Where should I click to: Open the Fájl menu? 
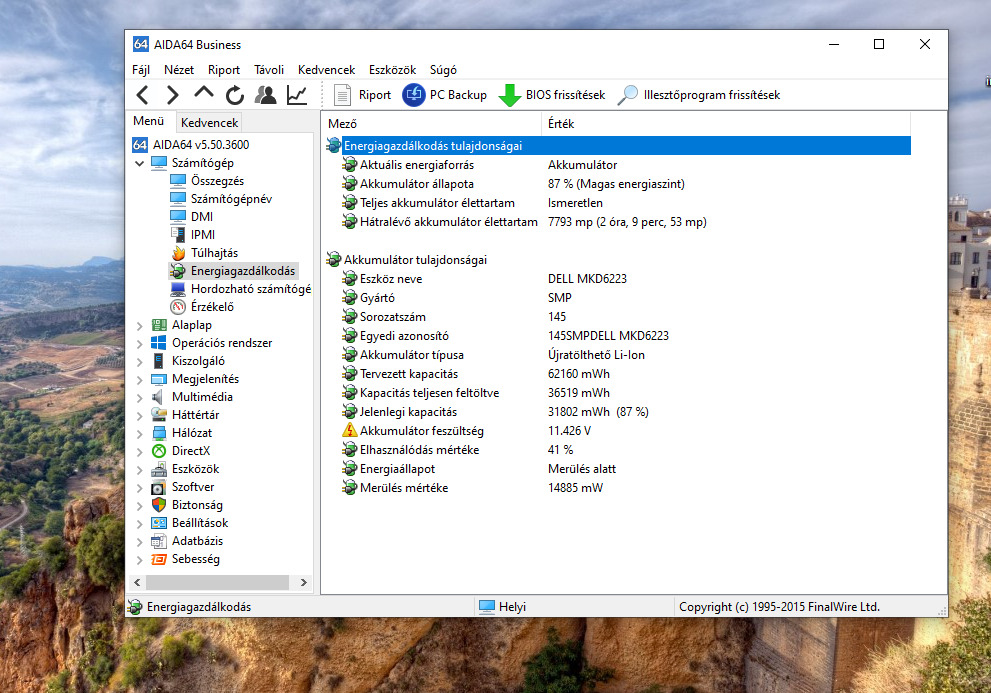click(141, 70)
